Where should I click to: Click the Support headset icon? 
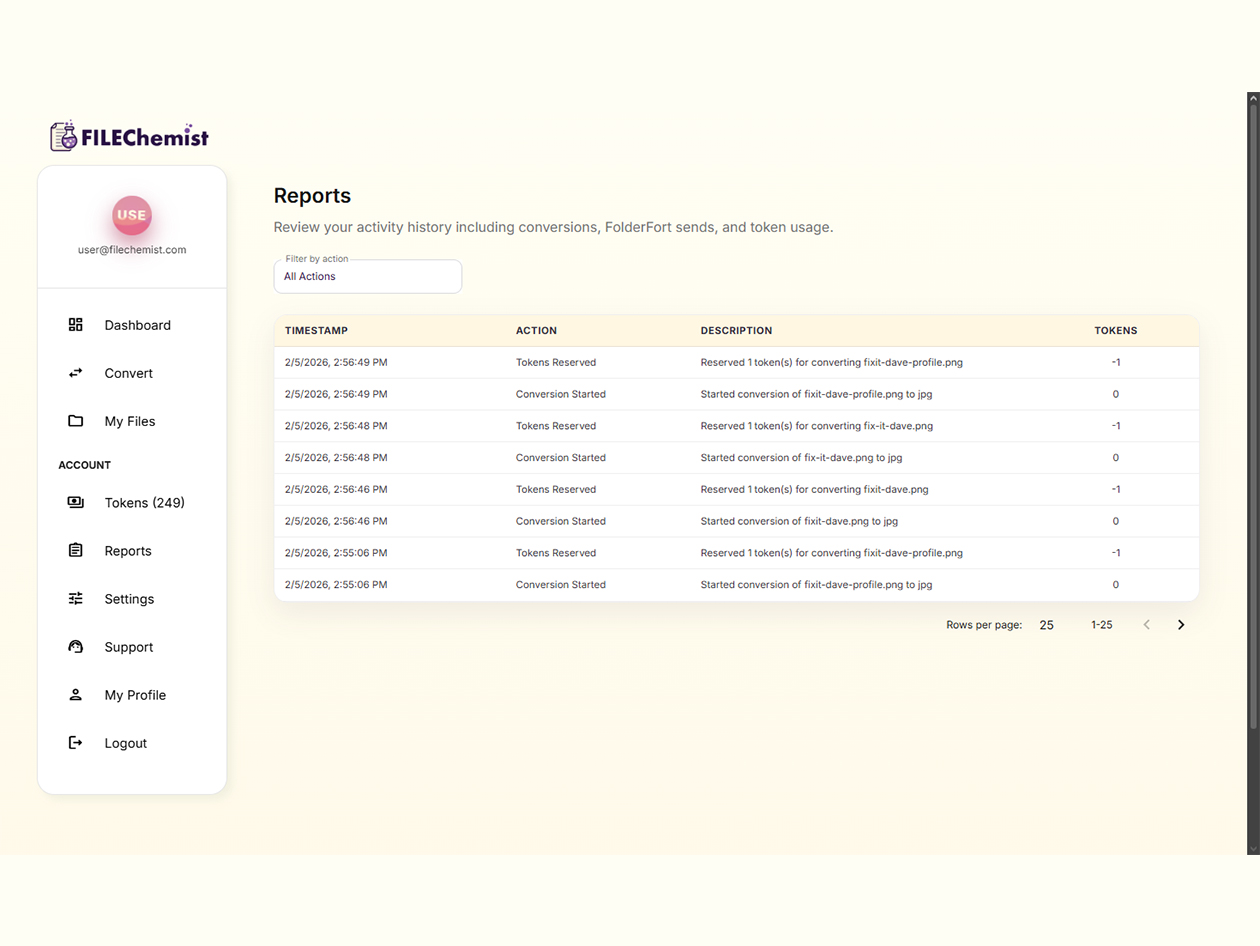75,646
